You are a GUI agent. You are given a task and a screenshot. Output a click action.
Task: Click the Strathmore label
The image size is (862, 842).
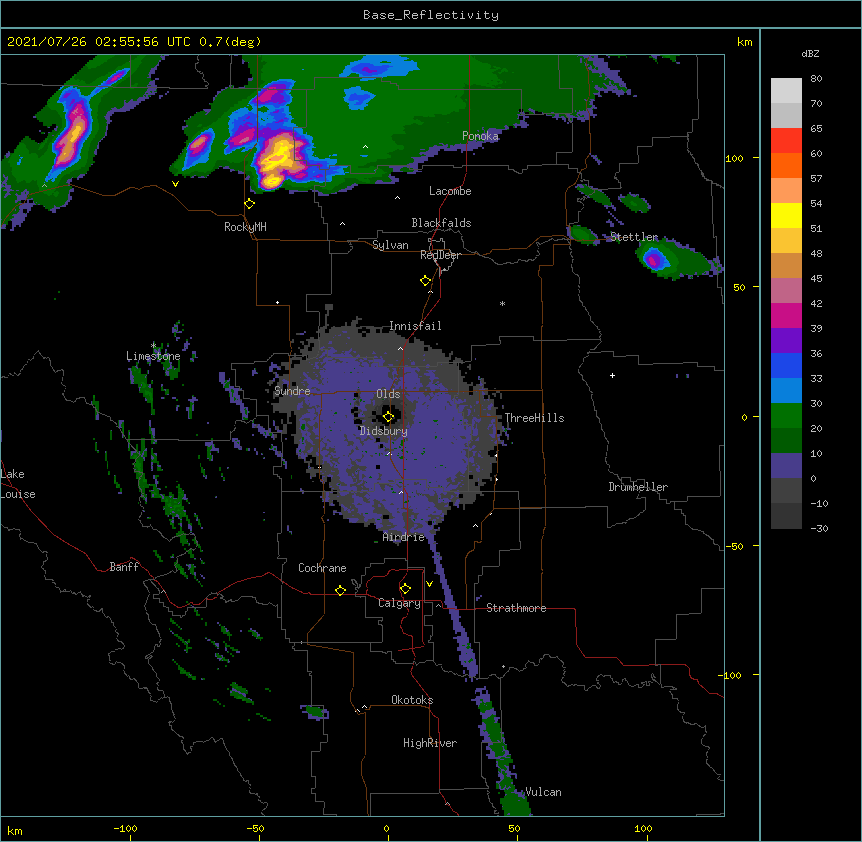[516, 608]
